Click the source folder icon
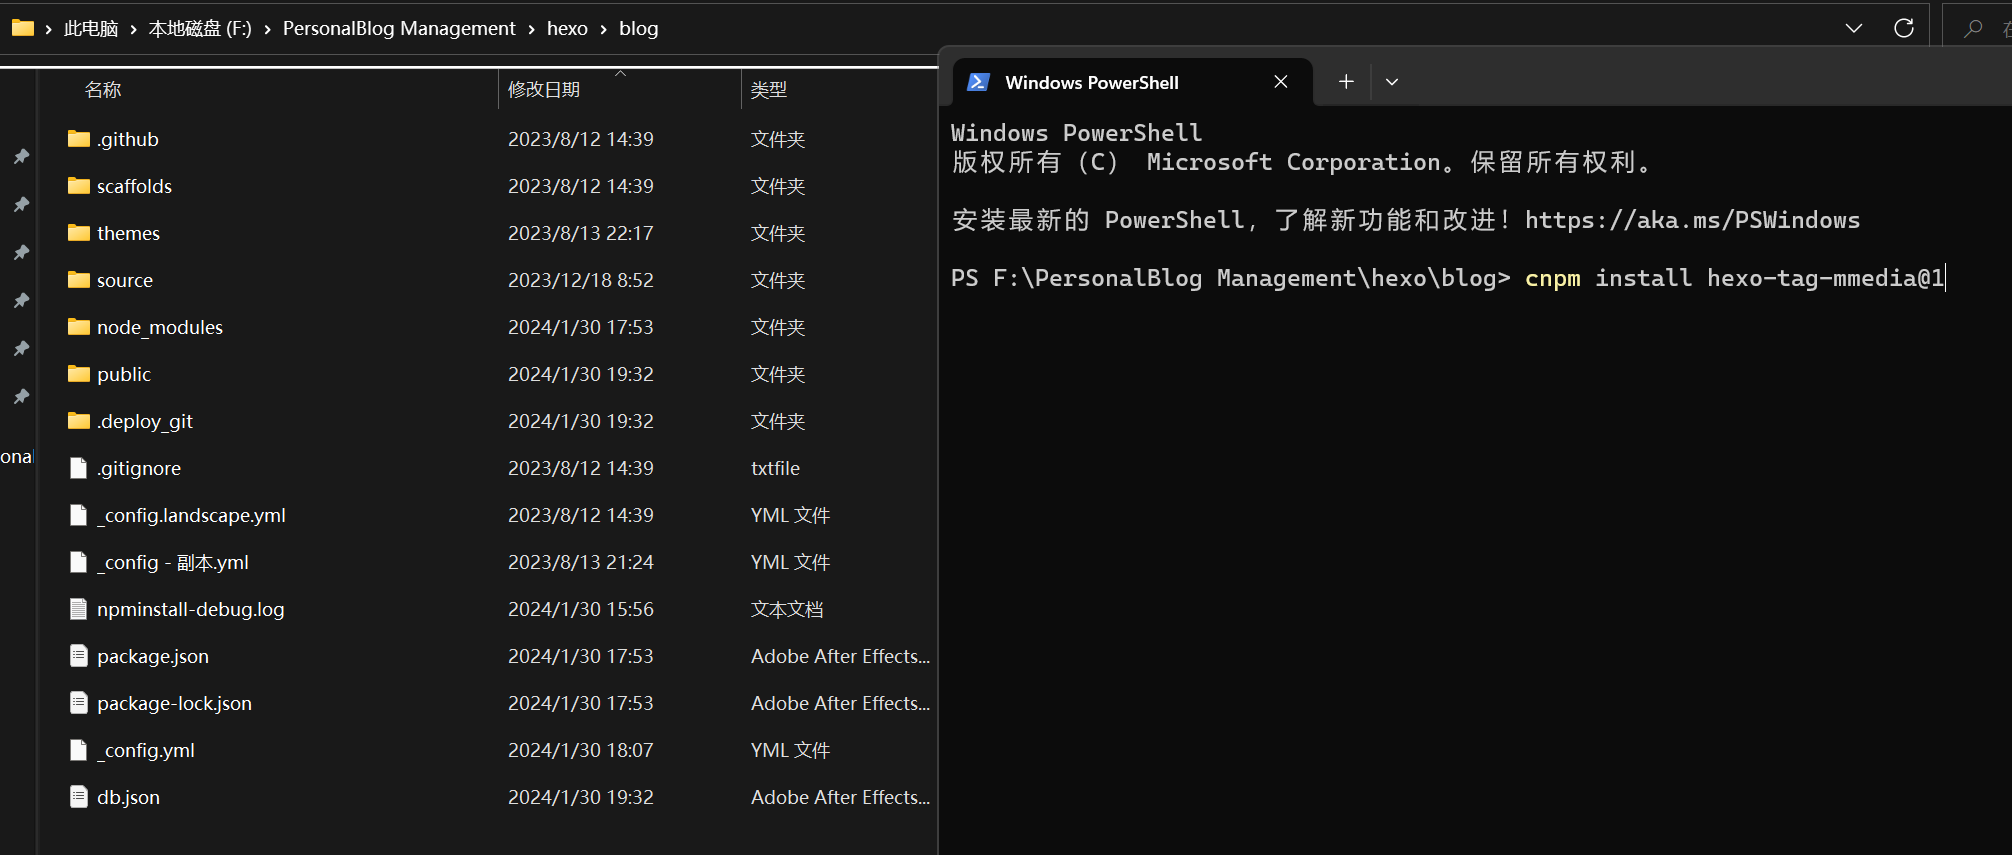The width and height of the screenshot is (2012, 855). pyautogui.click(x=79, y=280)
